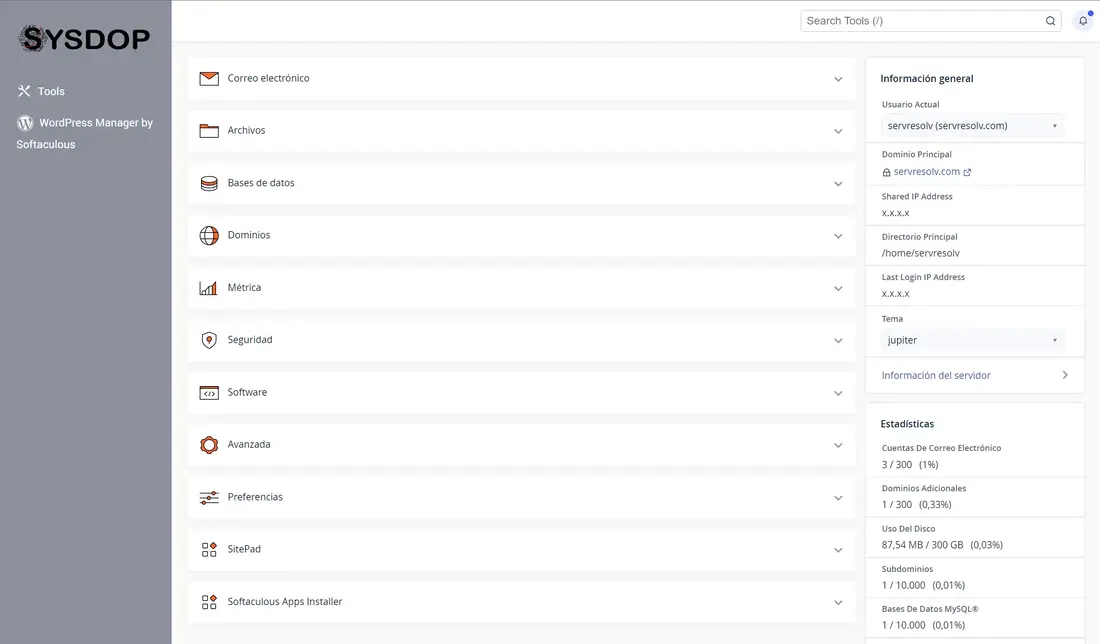Image resolution: width=1100 pixels, height=644 pixels.
Task: Expand the Avanzada section chevron
Action: point(838,445)
